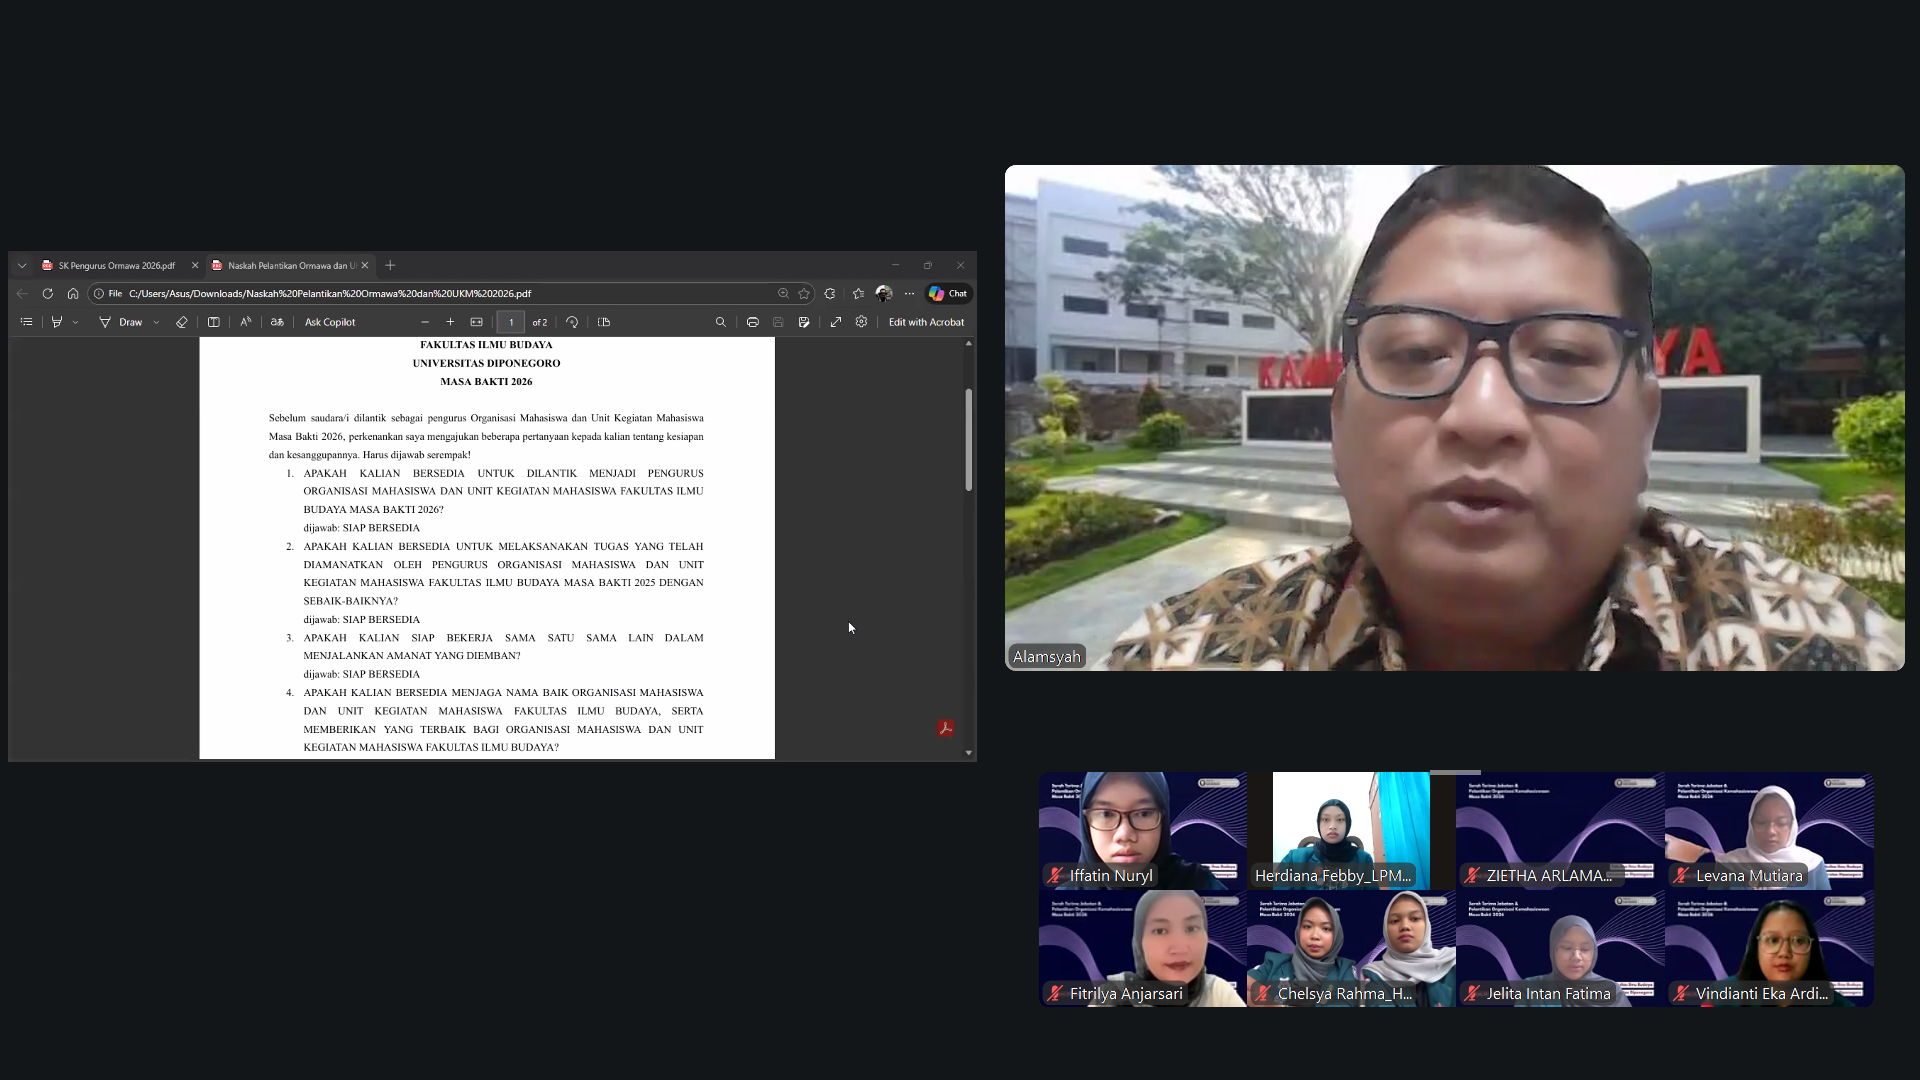Image resolution: width=1920 pixels, height=1080 pixels.
Task: Print the current PDF
Action: pos(752,322)
